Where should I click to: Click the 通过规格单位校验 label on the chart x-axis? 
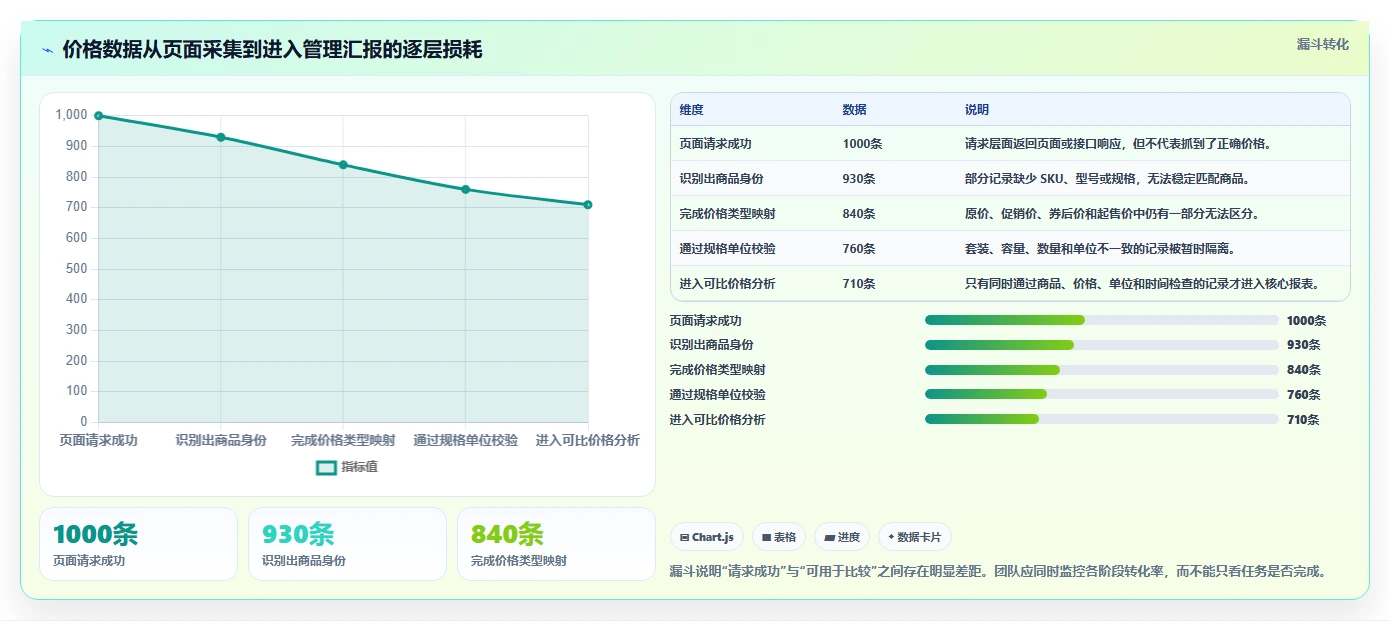466,440
